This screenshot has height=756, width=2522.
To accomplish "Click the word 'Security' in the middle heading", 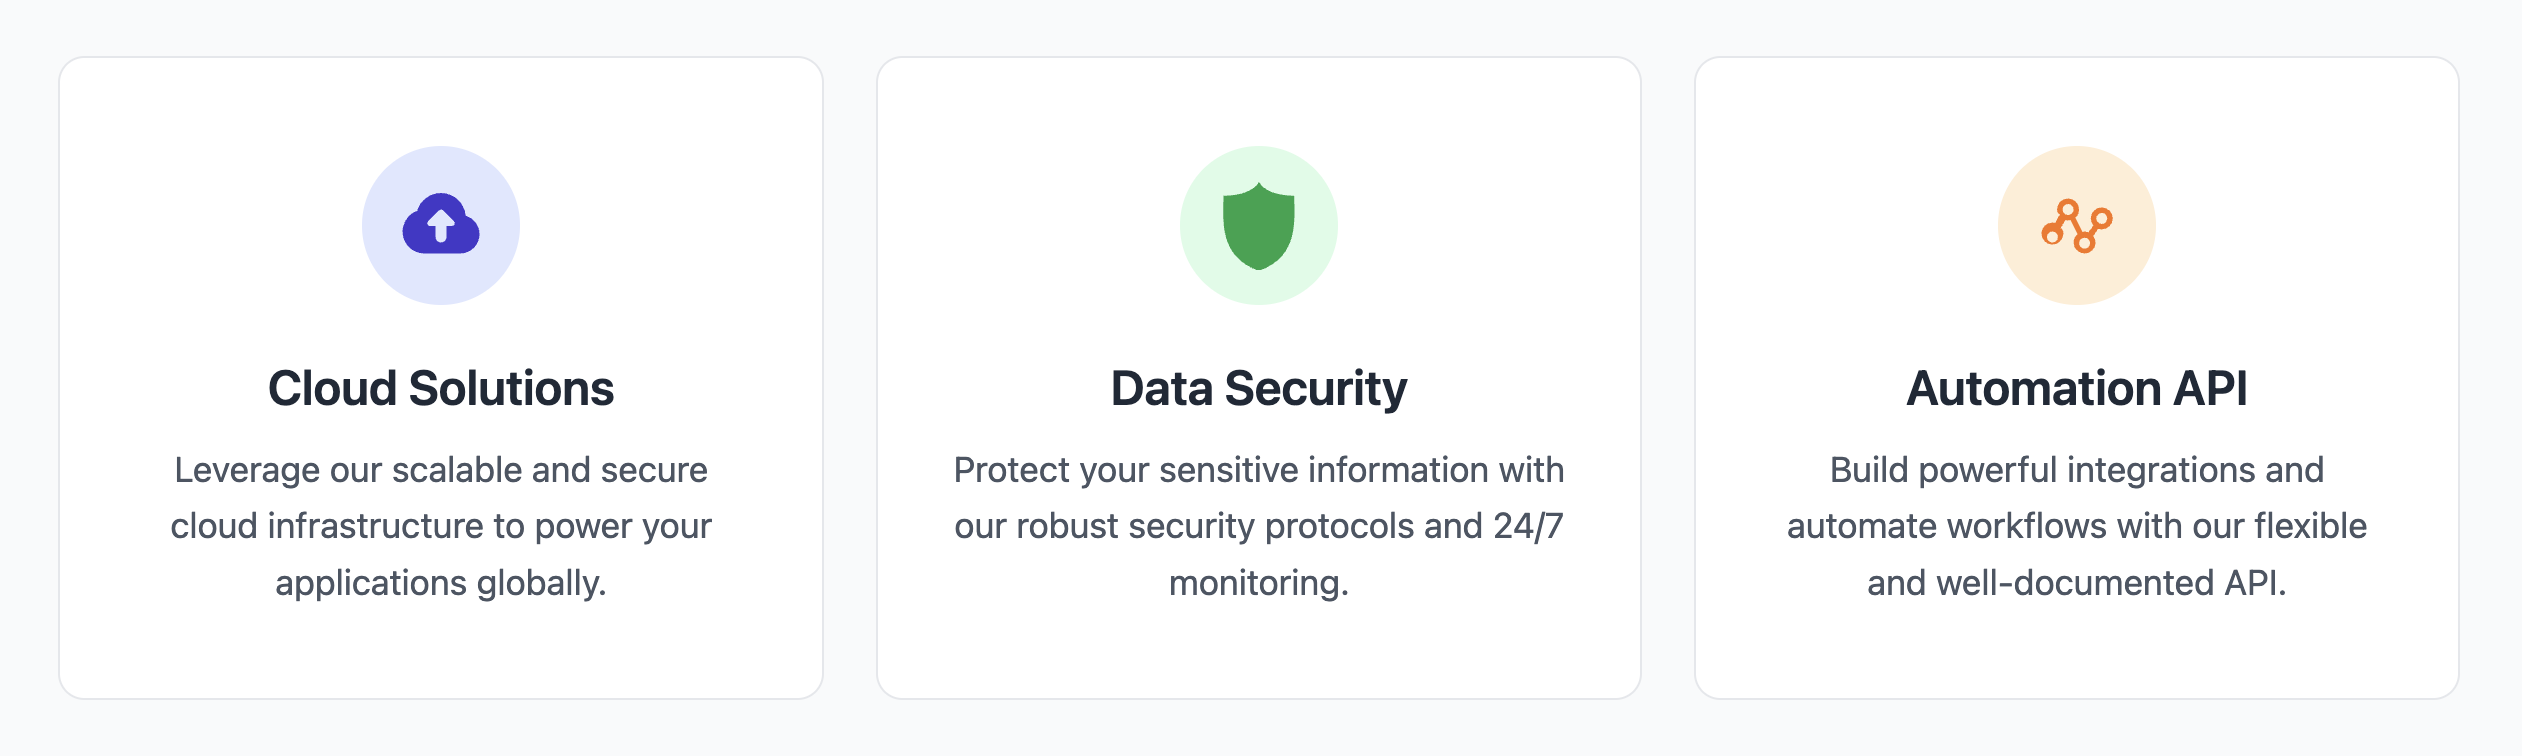I will click(1316, 390).
